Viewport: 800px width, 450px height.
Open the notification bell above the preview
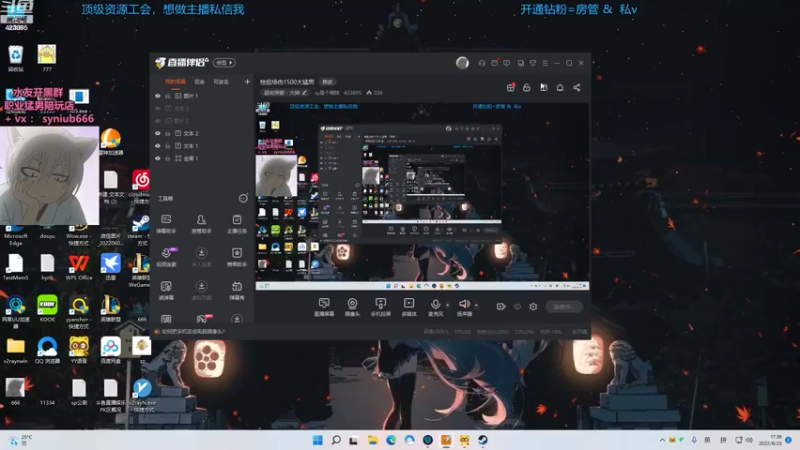pos(560,88)
